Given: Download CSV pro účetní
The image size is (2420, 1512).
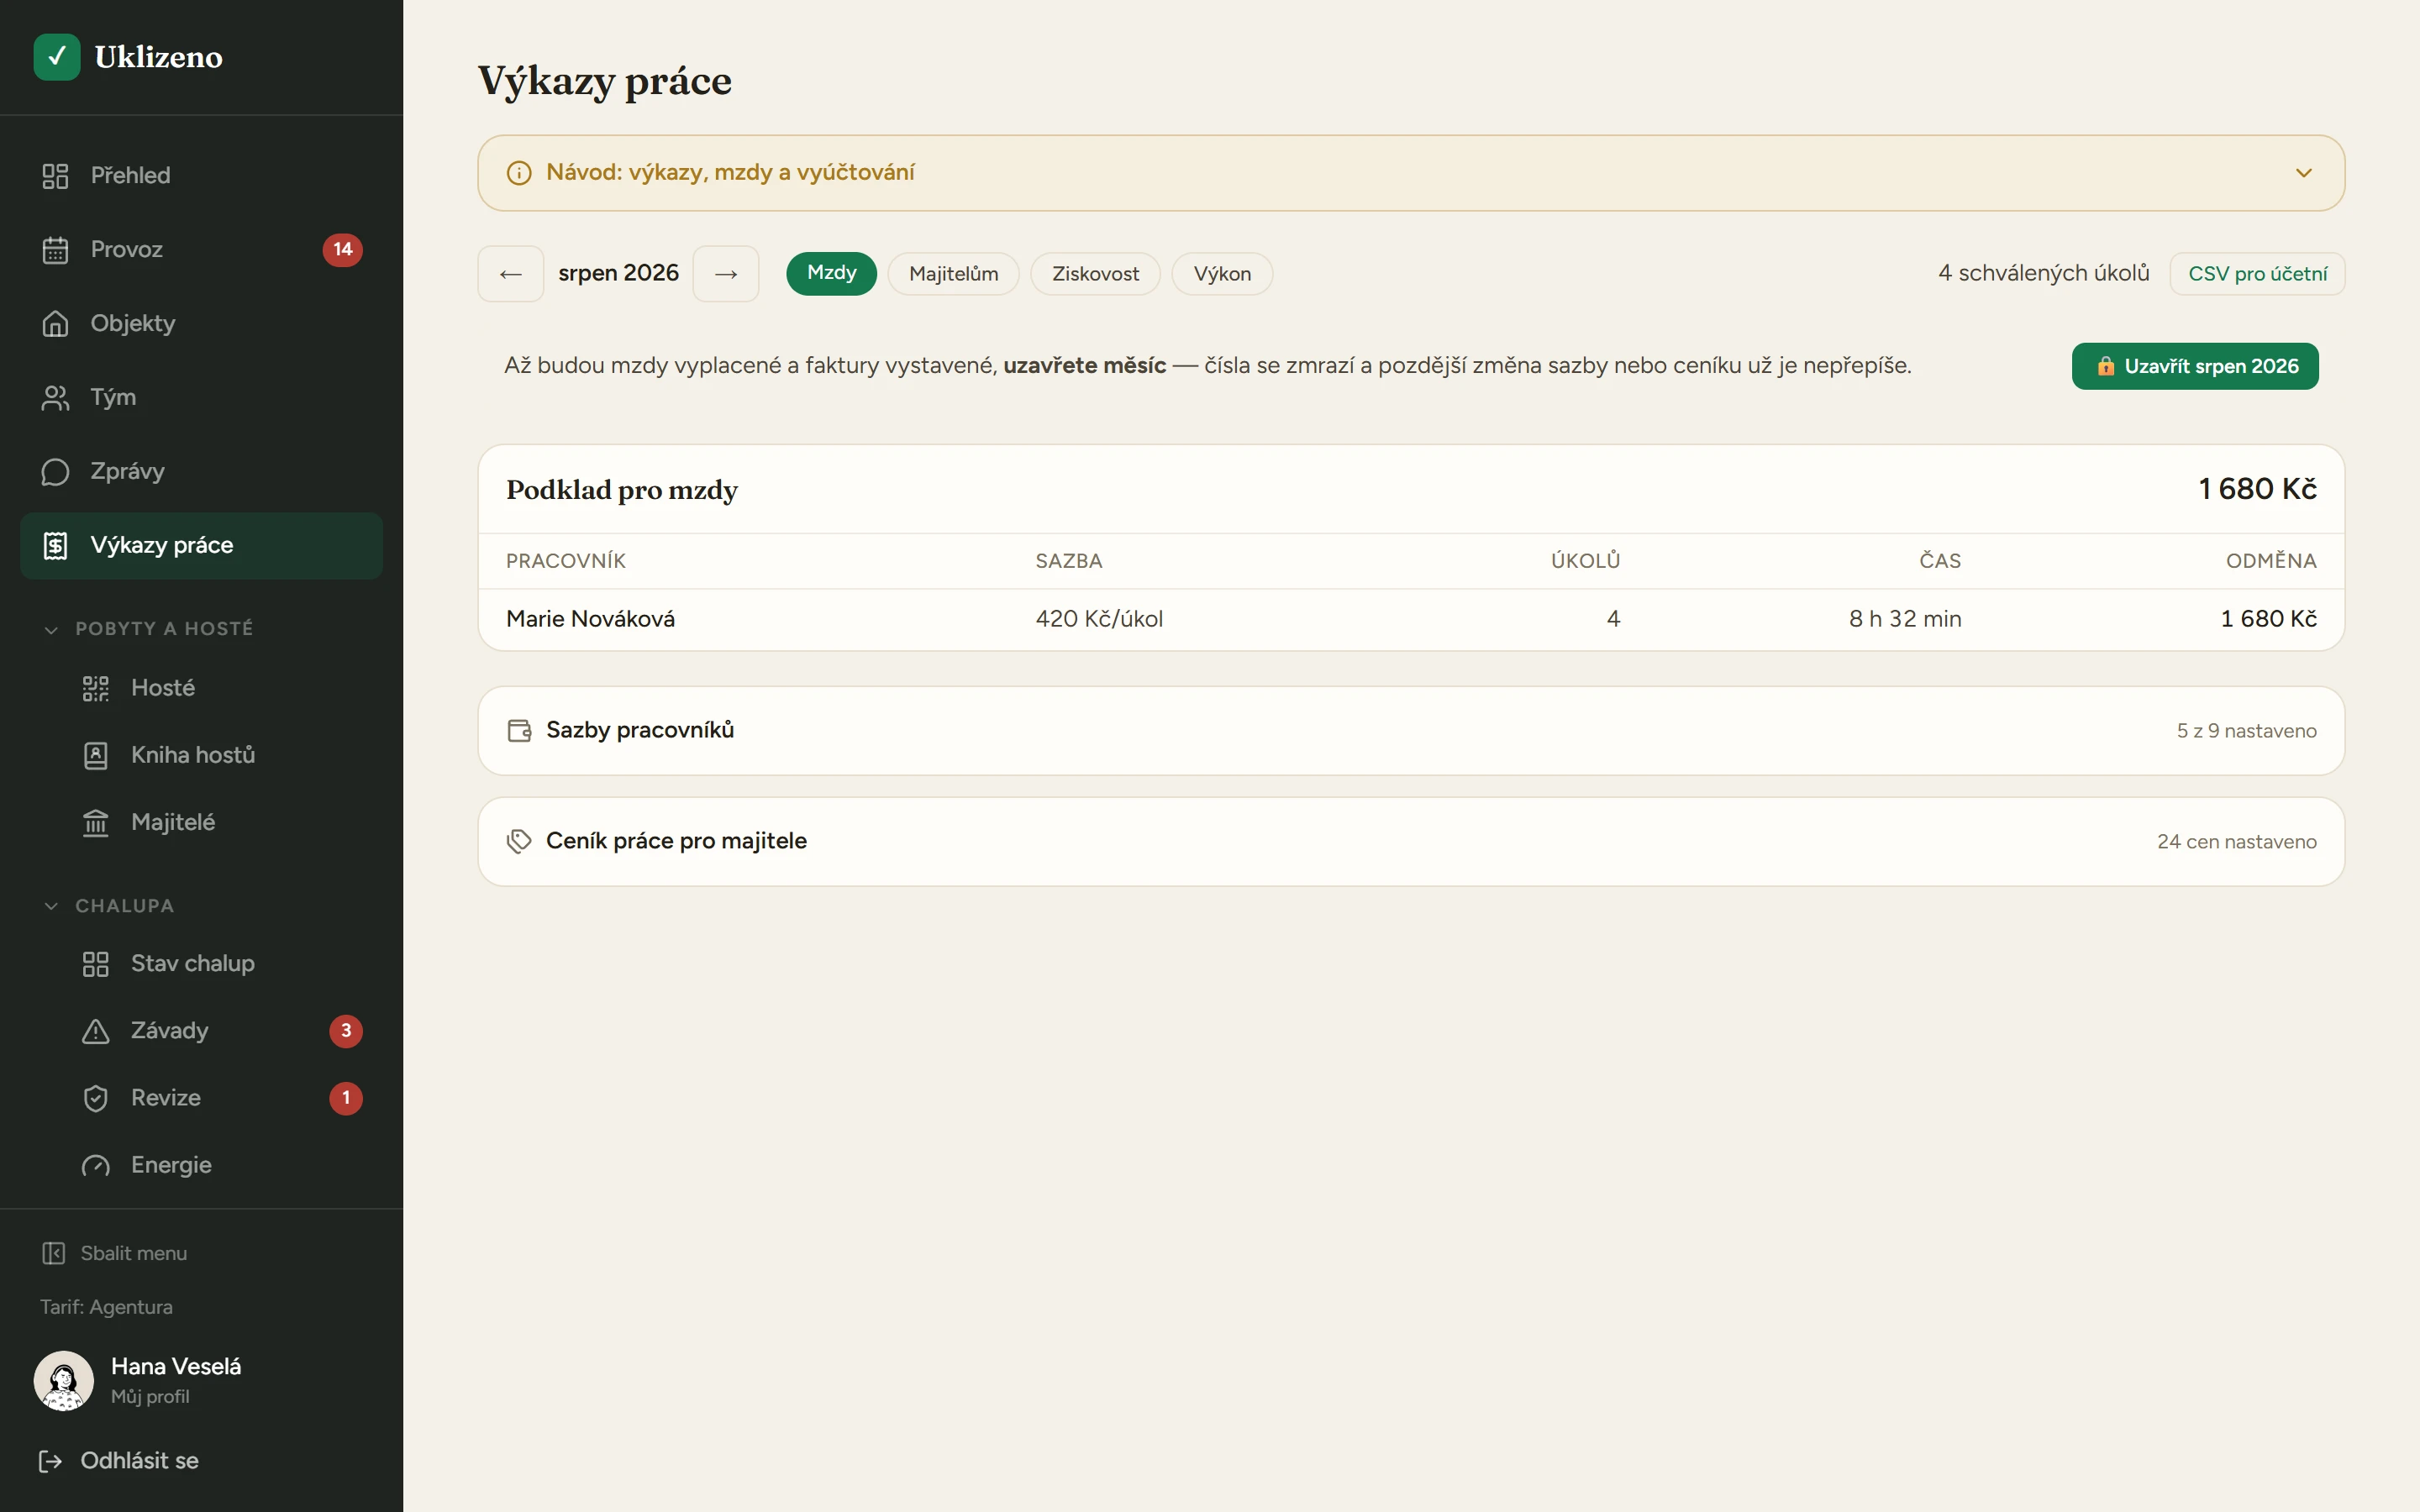Looking at the screenshot, I should point(2257,273).
